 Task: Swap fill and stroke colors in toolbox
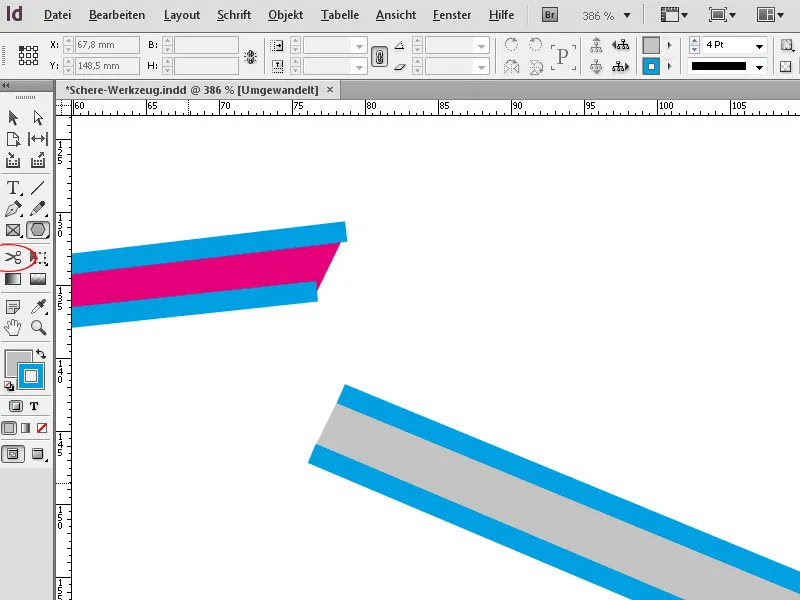click(41, 354)
